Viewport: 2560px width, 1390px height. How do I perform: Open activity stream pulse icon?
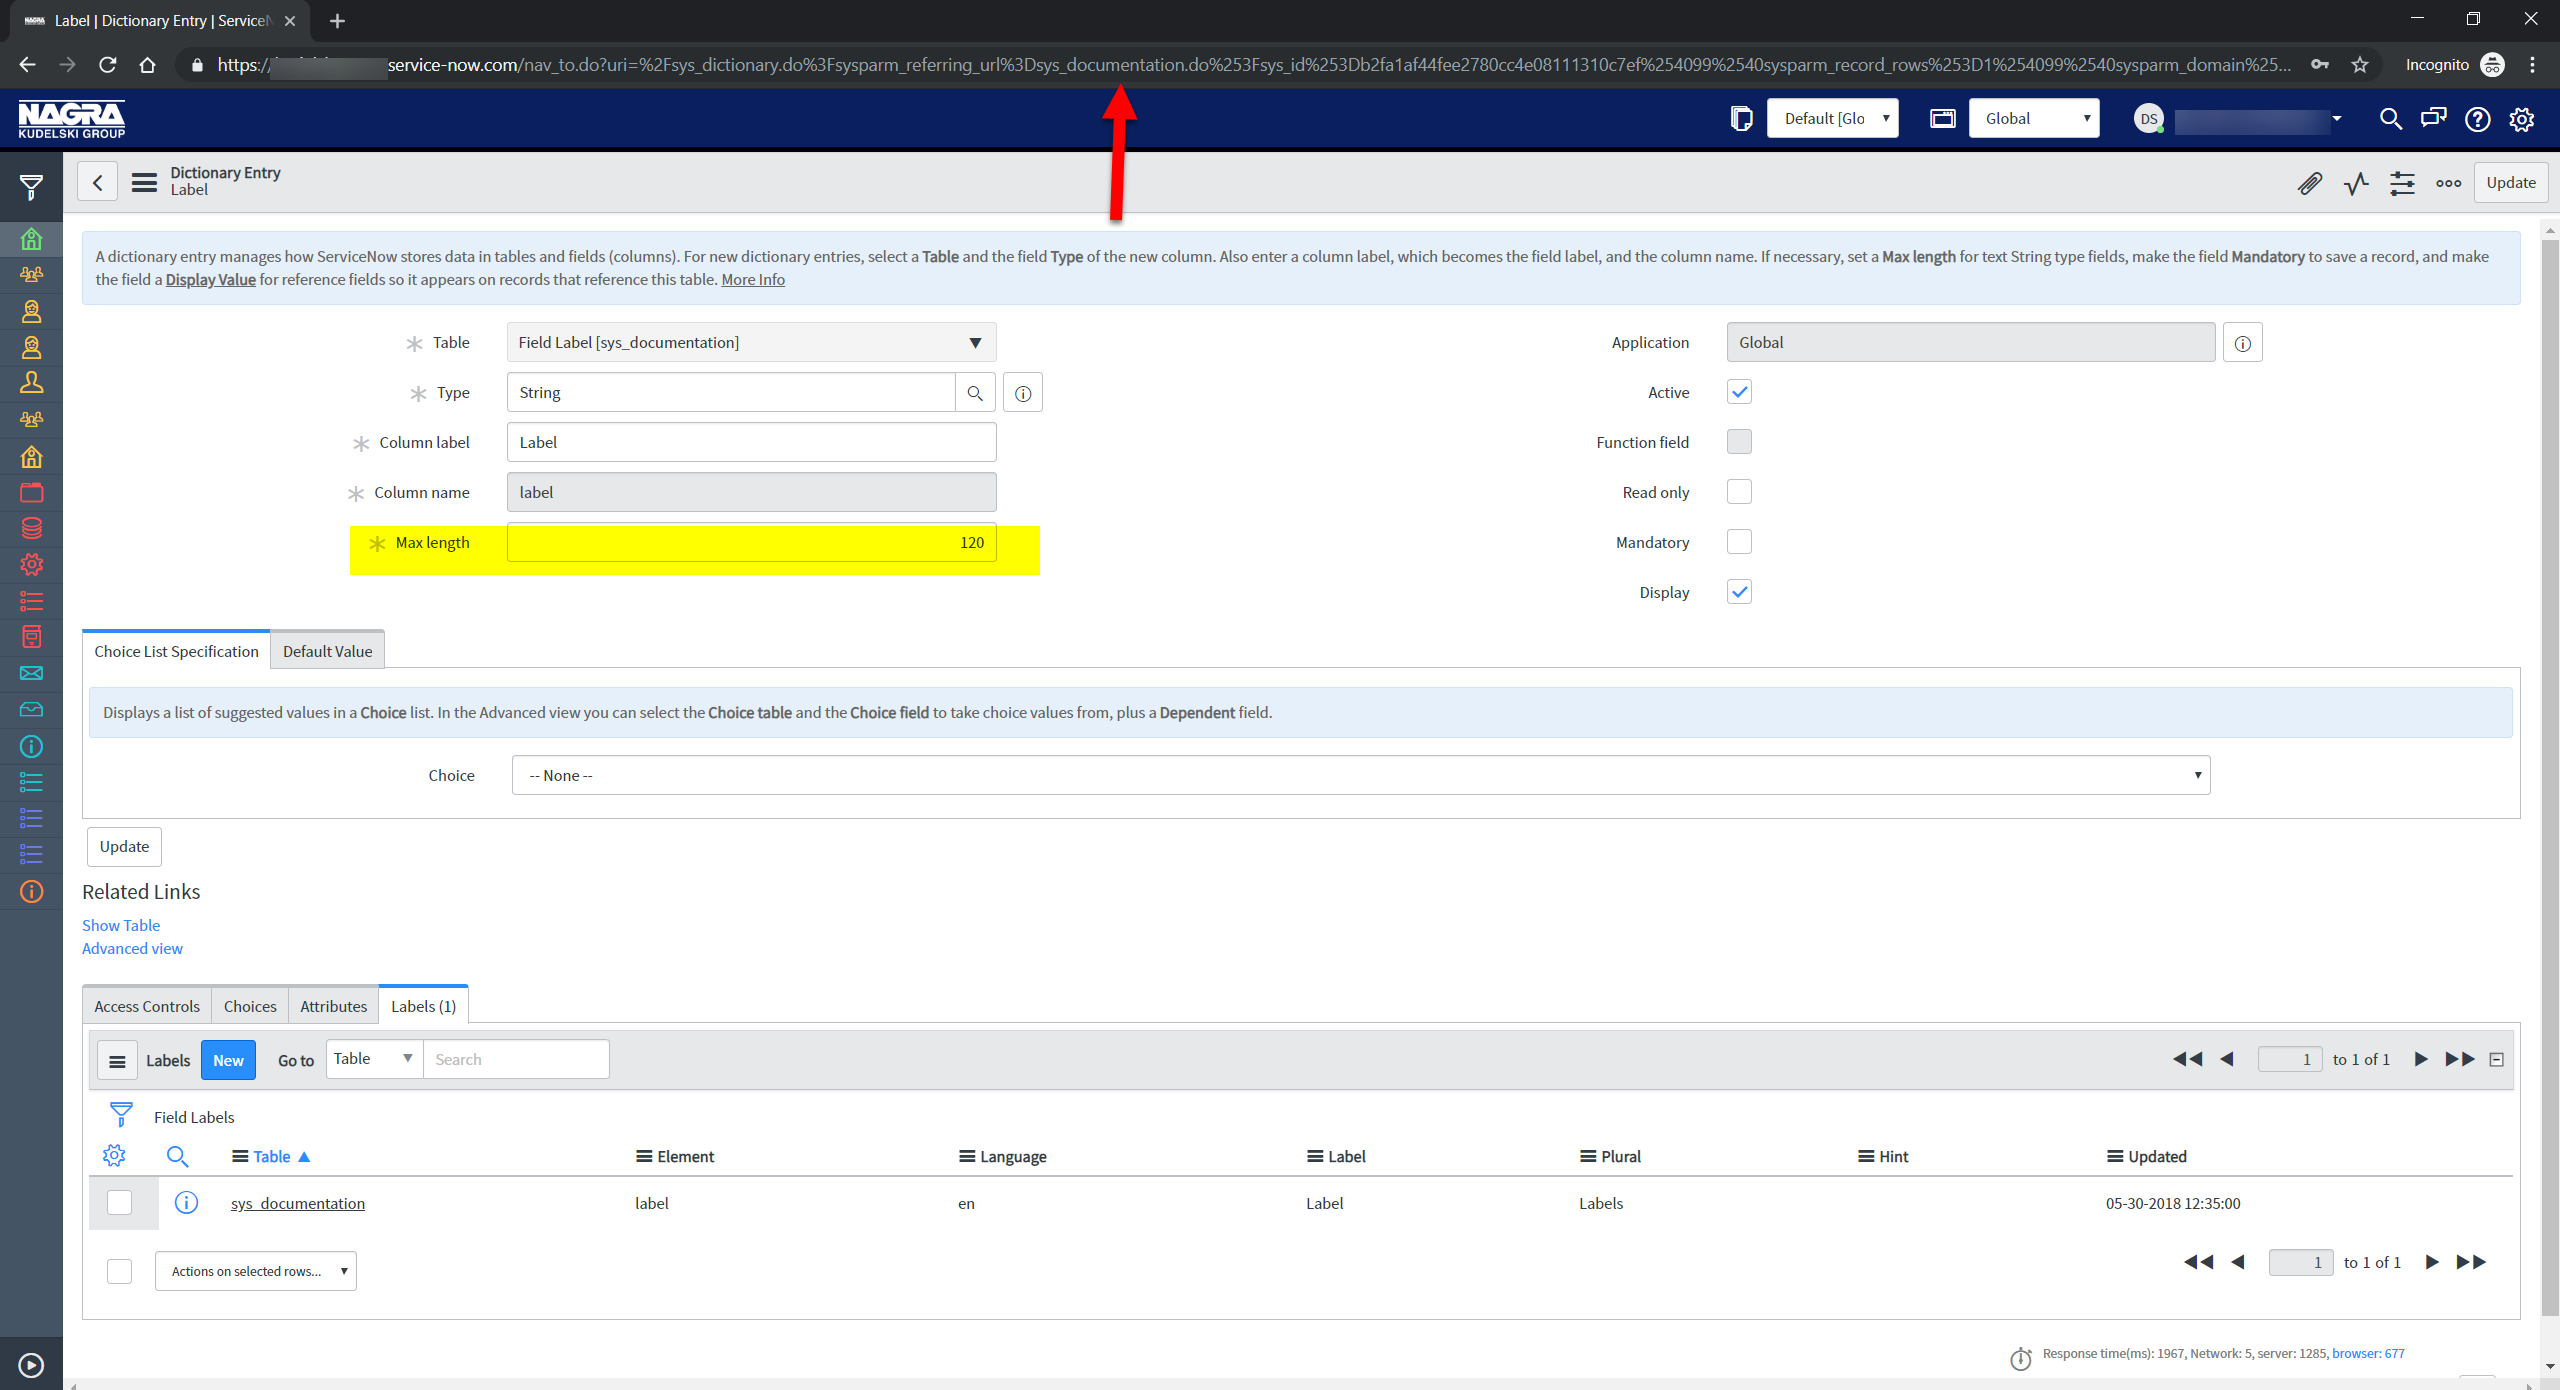[2356, 183]
